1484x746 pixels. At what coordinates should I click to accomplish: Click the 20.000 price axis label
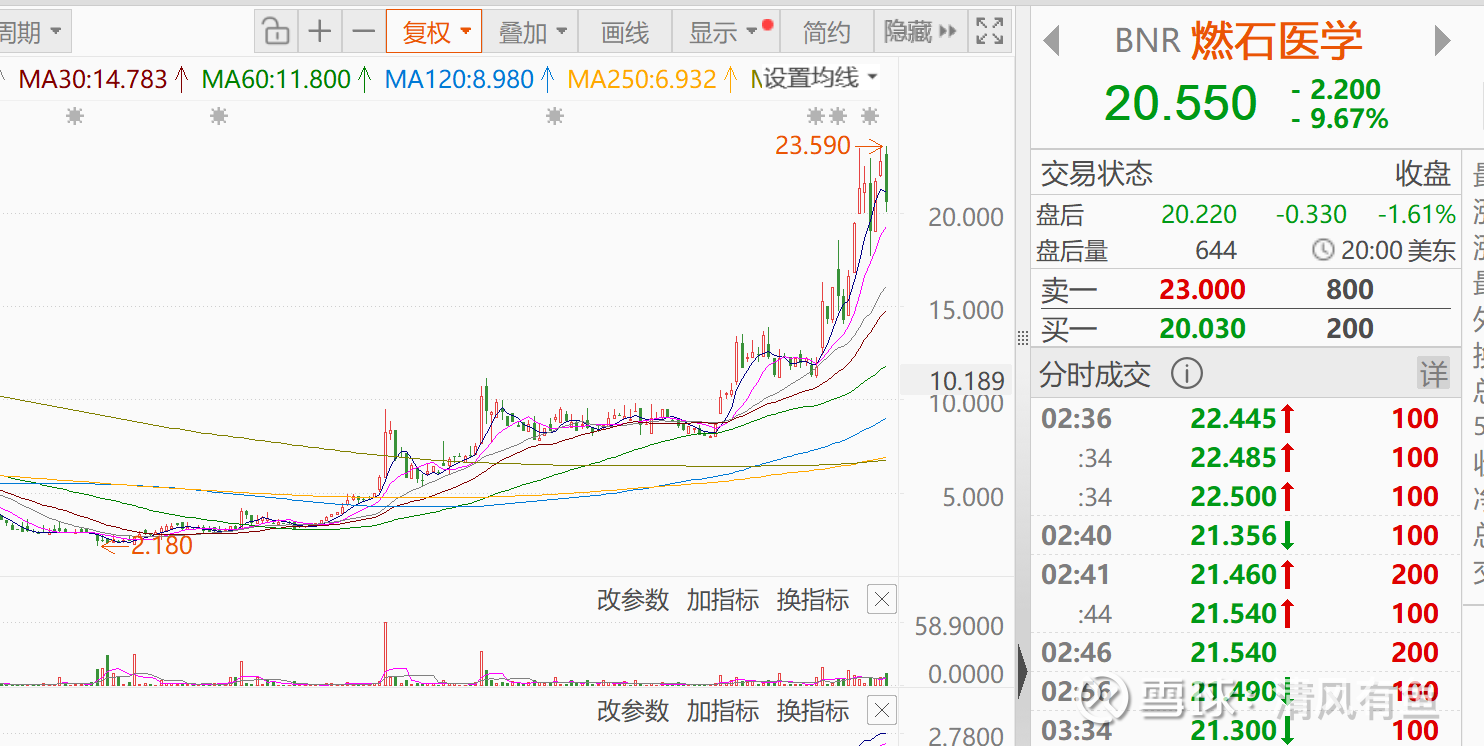click(966, 217)
